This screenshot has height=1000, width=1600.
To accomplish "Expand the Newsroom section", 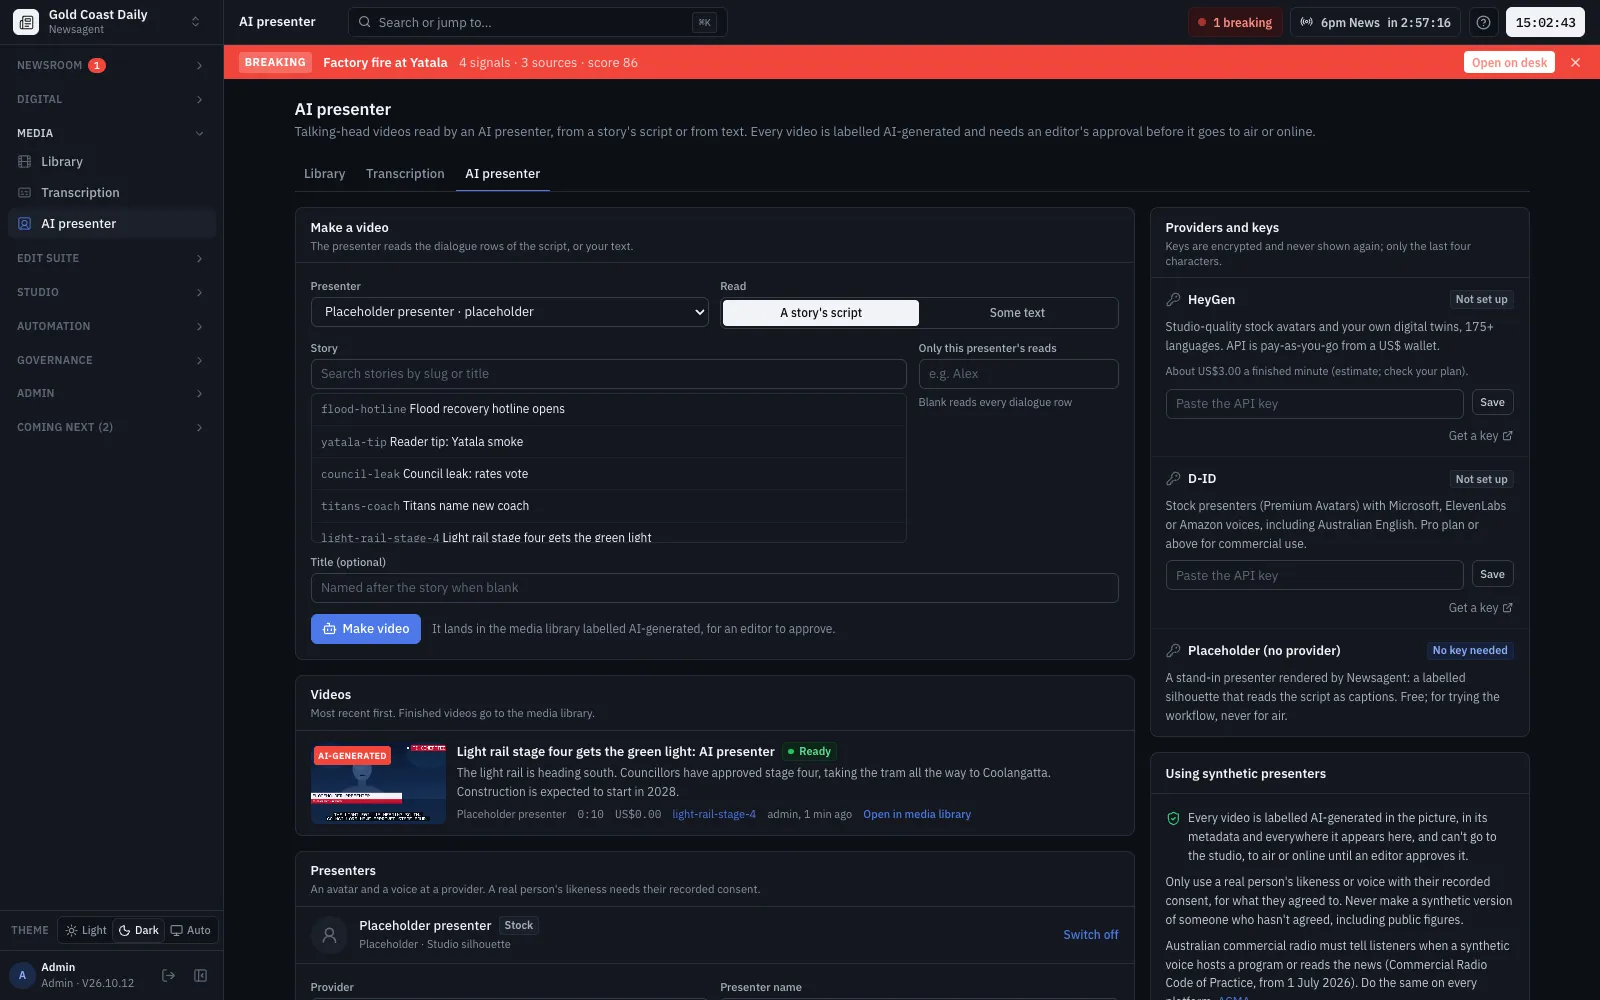I will [112, 65].
